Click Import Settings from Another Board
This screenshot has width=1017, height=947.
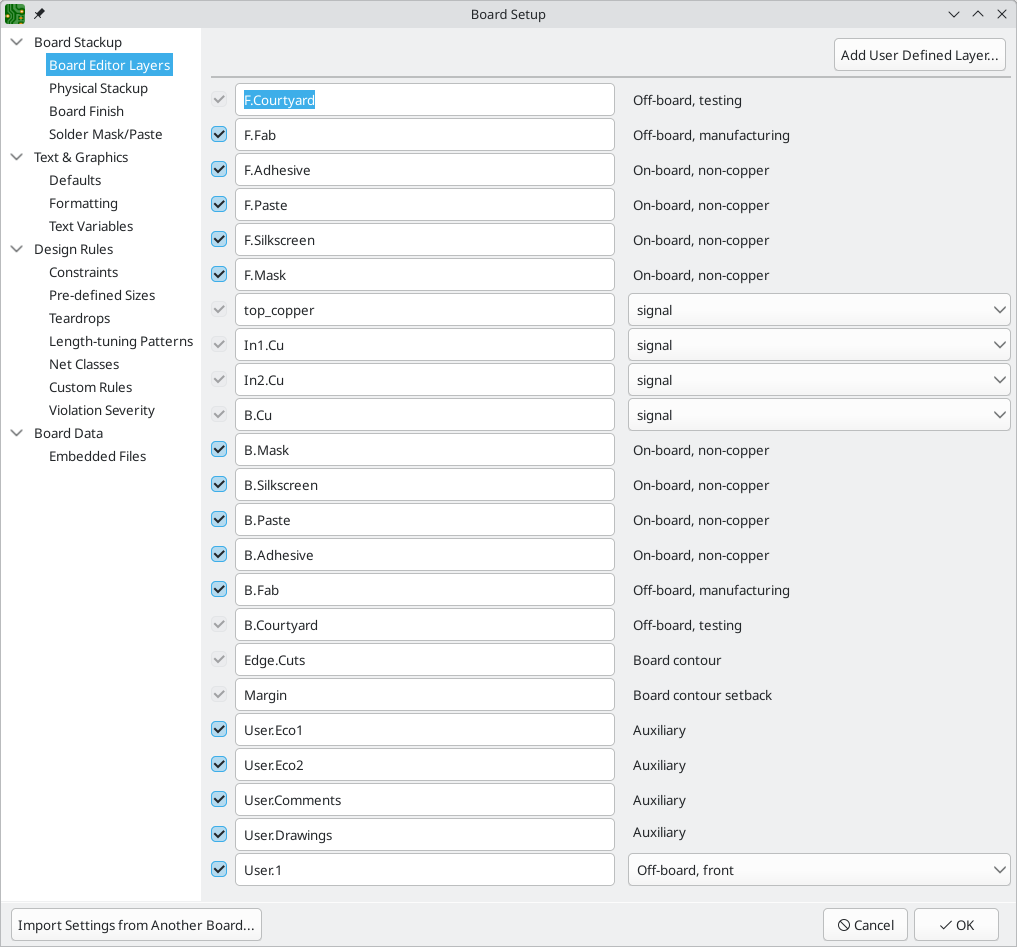(x=136, y=925)
